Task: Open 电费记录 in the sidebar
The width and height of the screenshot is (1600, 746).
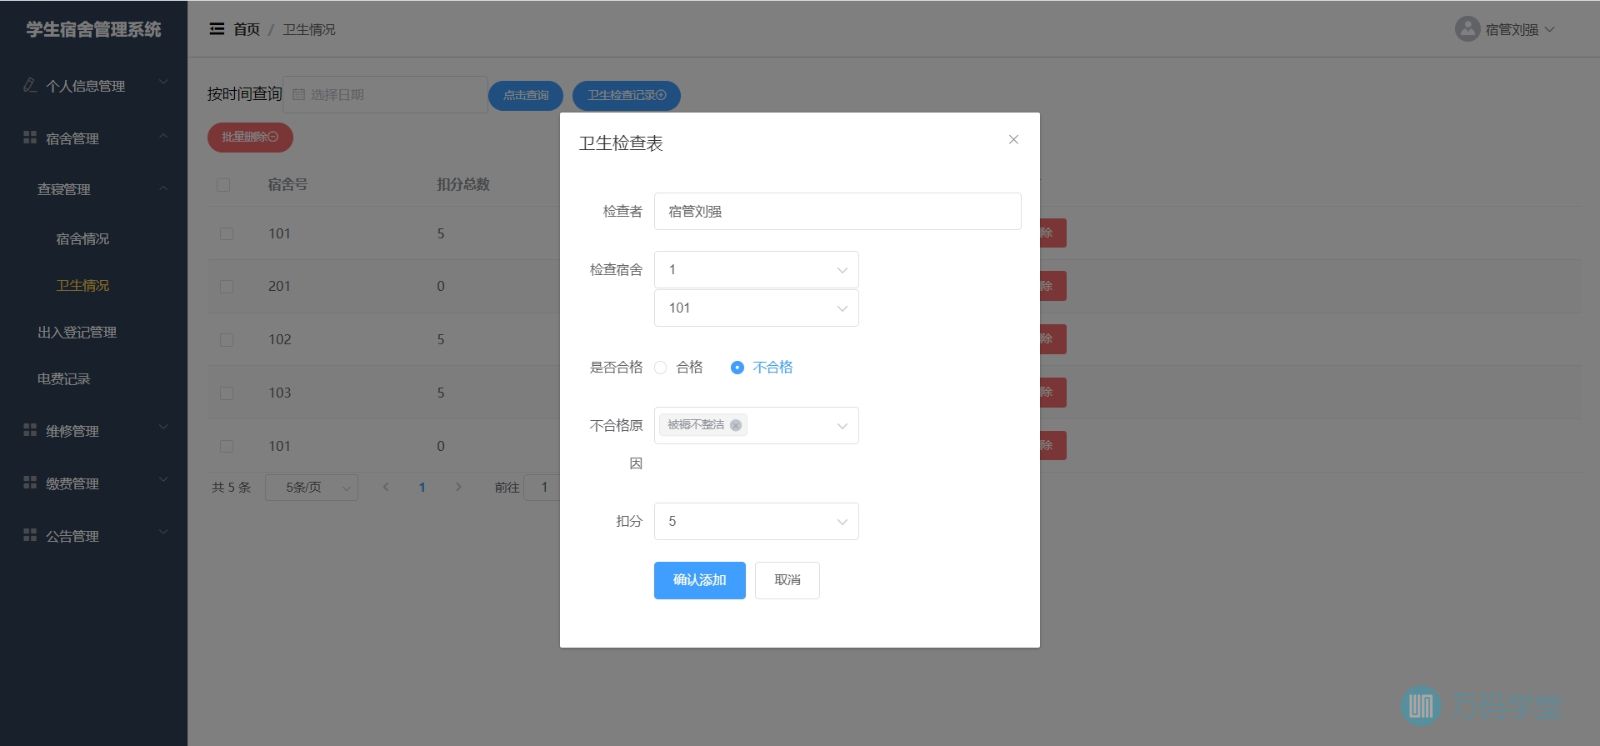Action: tap(64, 379)
